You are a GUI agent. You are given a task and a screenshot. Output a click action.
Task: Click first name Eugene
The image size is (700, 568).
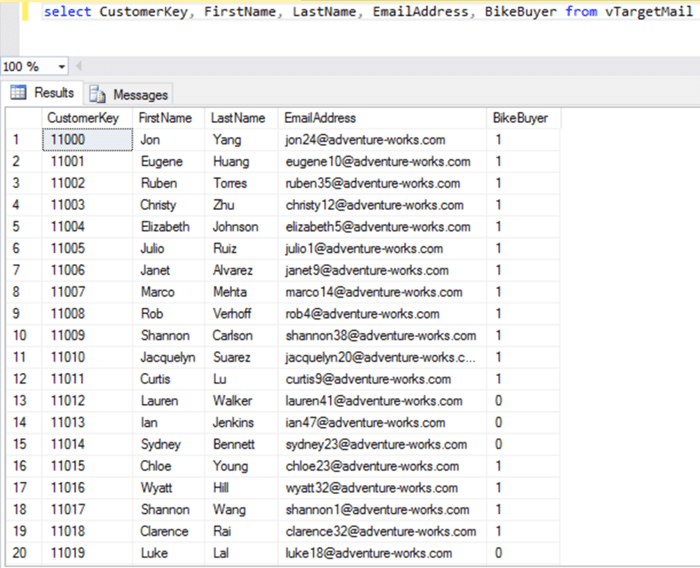click(x=162, y=162)
